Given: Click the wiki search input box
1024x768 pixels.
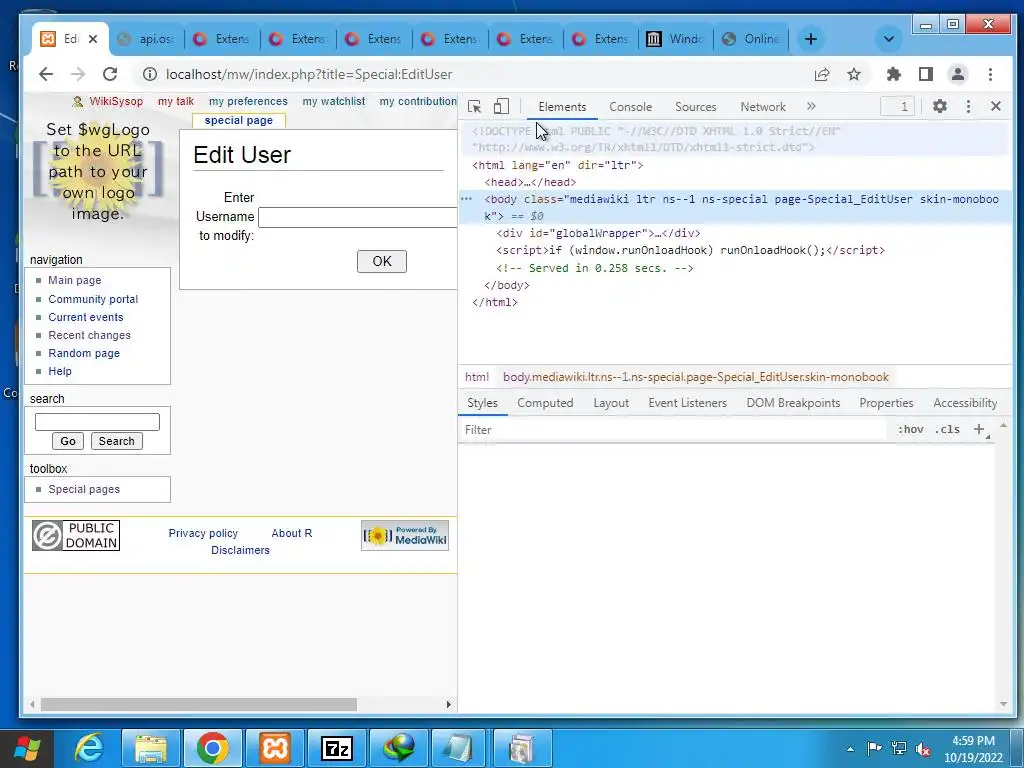Looking at the screenshot, I should [x=97, y=422].
